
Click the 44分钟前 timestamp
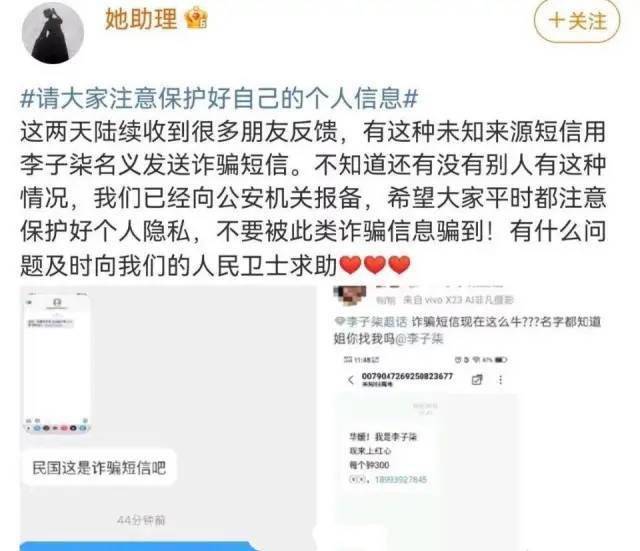click(x=141, y=520)
